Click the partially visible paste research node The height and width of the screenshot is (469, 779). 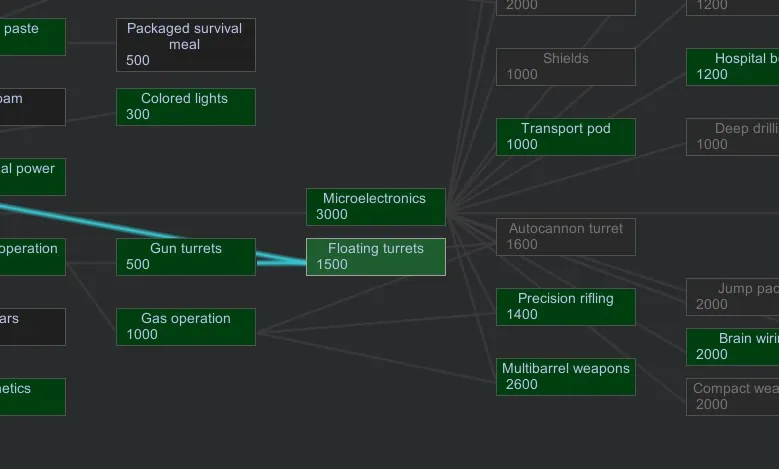(32, 37)
